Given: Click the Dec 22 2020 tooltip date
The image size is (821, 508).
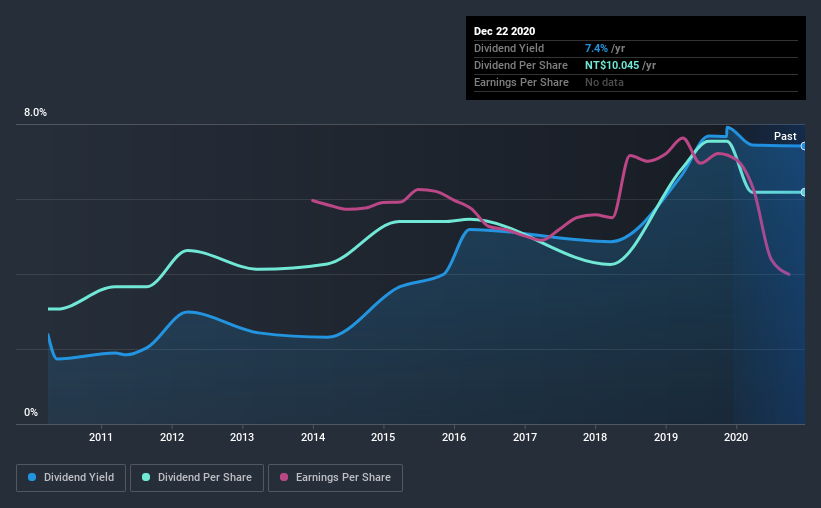Looking at the screenshot, I should [504, 31].
